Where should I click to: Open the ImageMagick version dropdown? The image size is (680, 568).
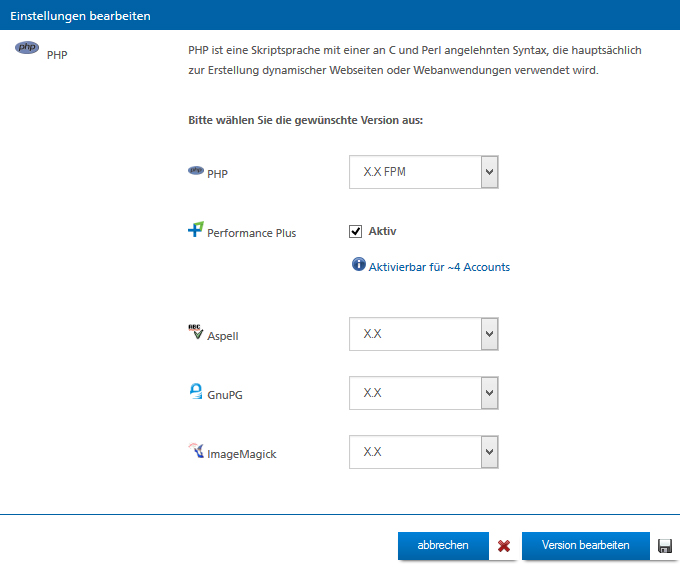424,452
